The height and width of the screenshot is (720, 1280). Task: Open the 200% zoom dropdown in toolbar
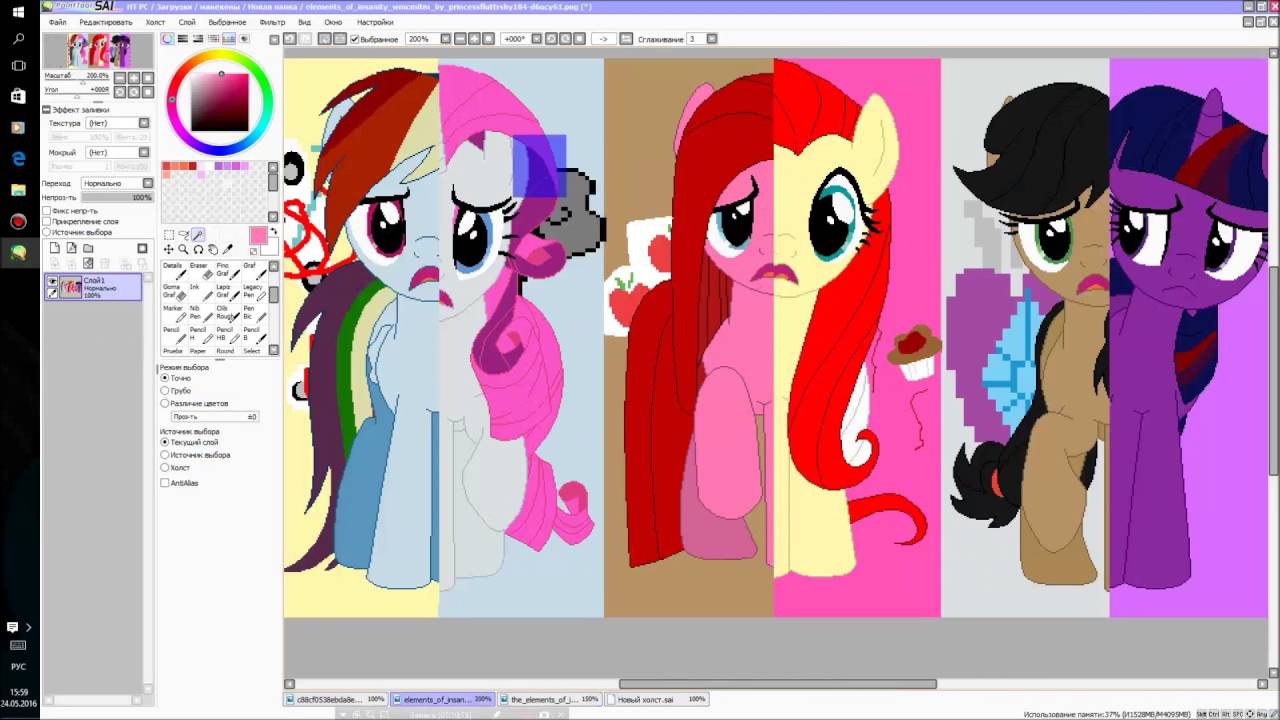[446, 39]
